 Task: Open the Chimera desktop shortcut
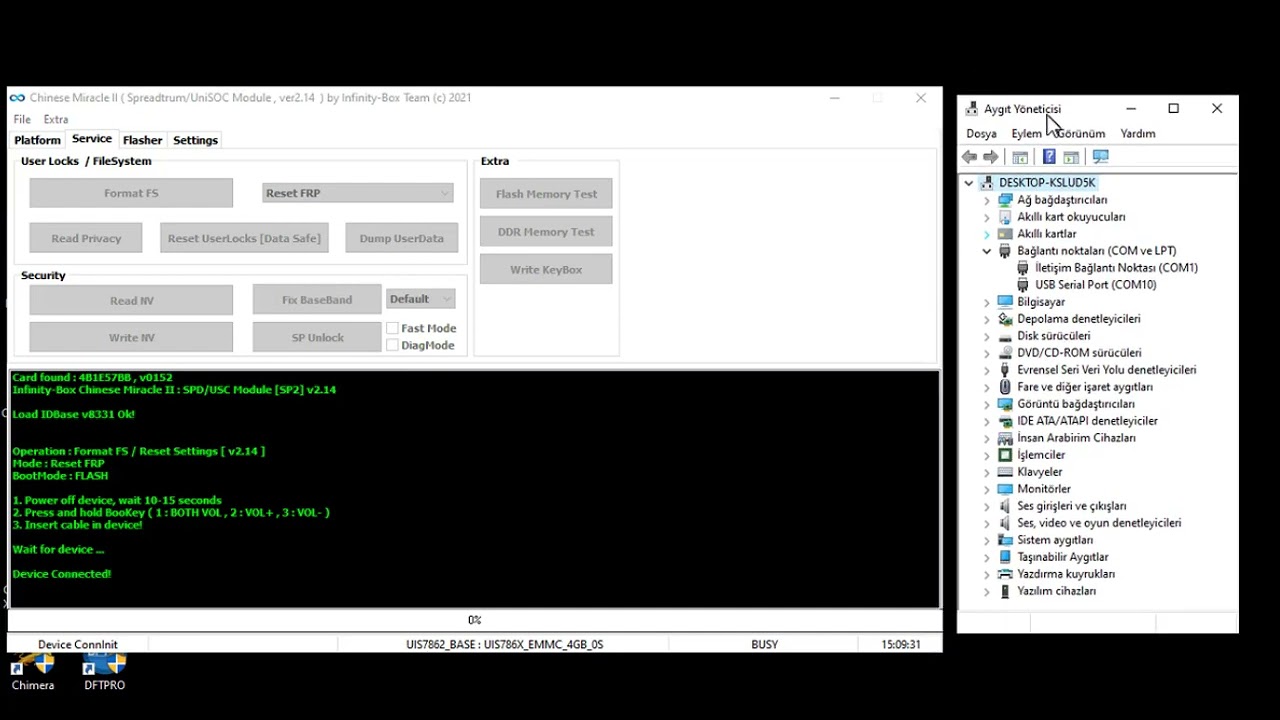pos(33,672)
